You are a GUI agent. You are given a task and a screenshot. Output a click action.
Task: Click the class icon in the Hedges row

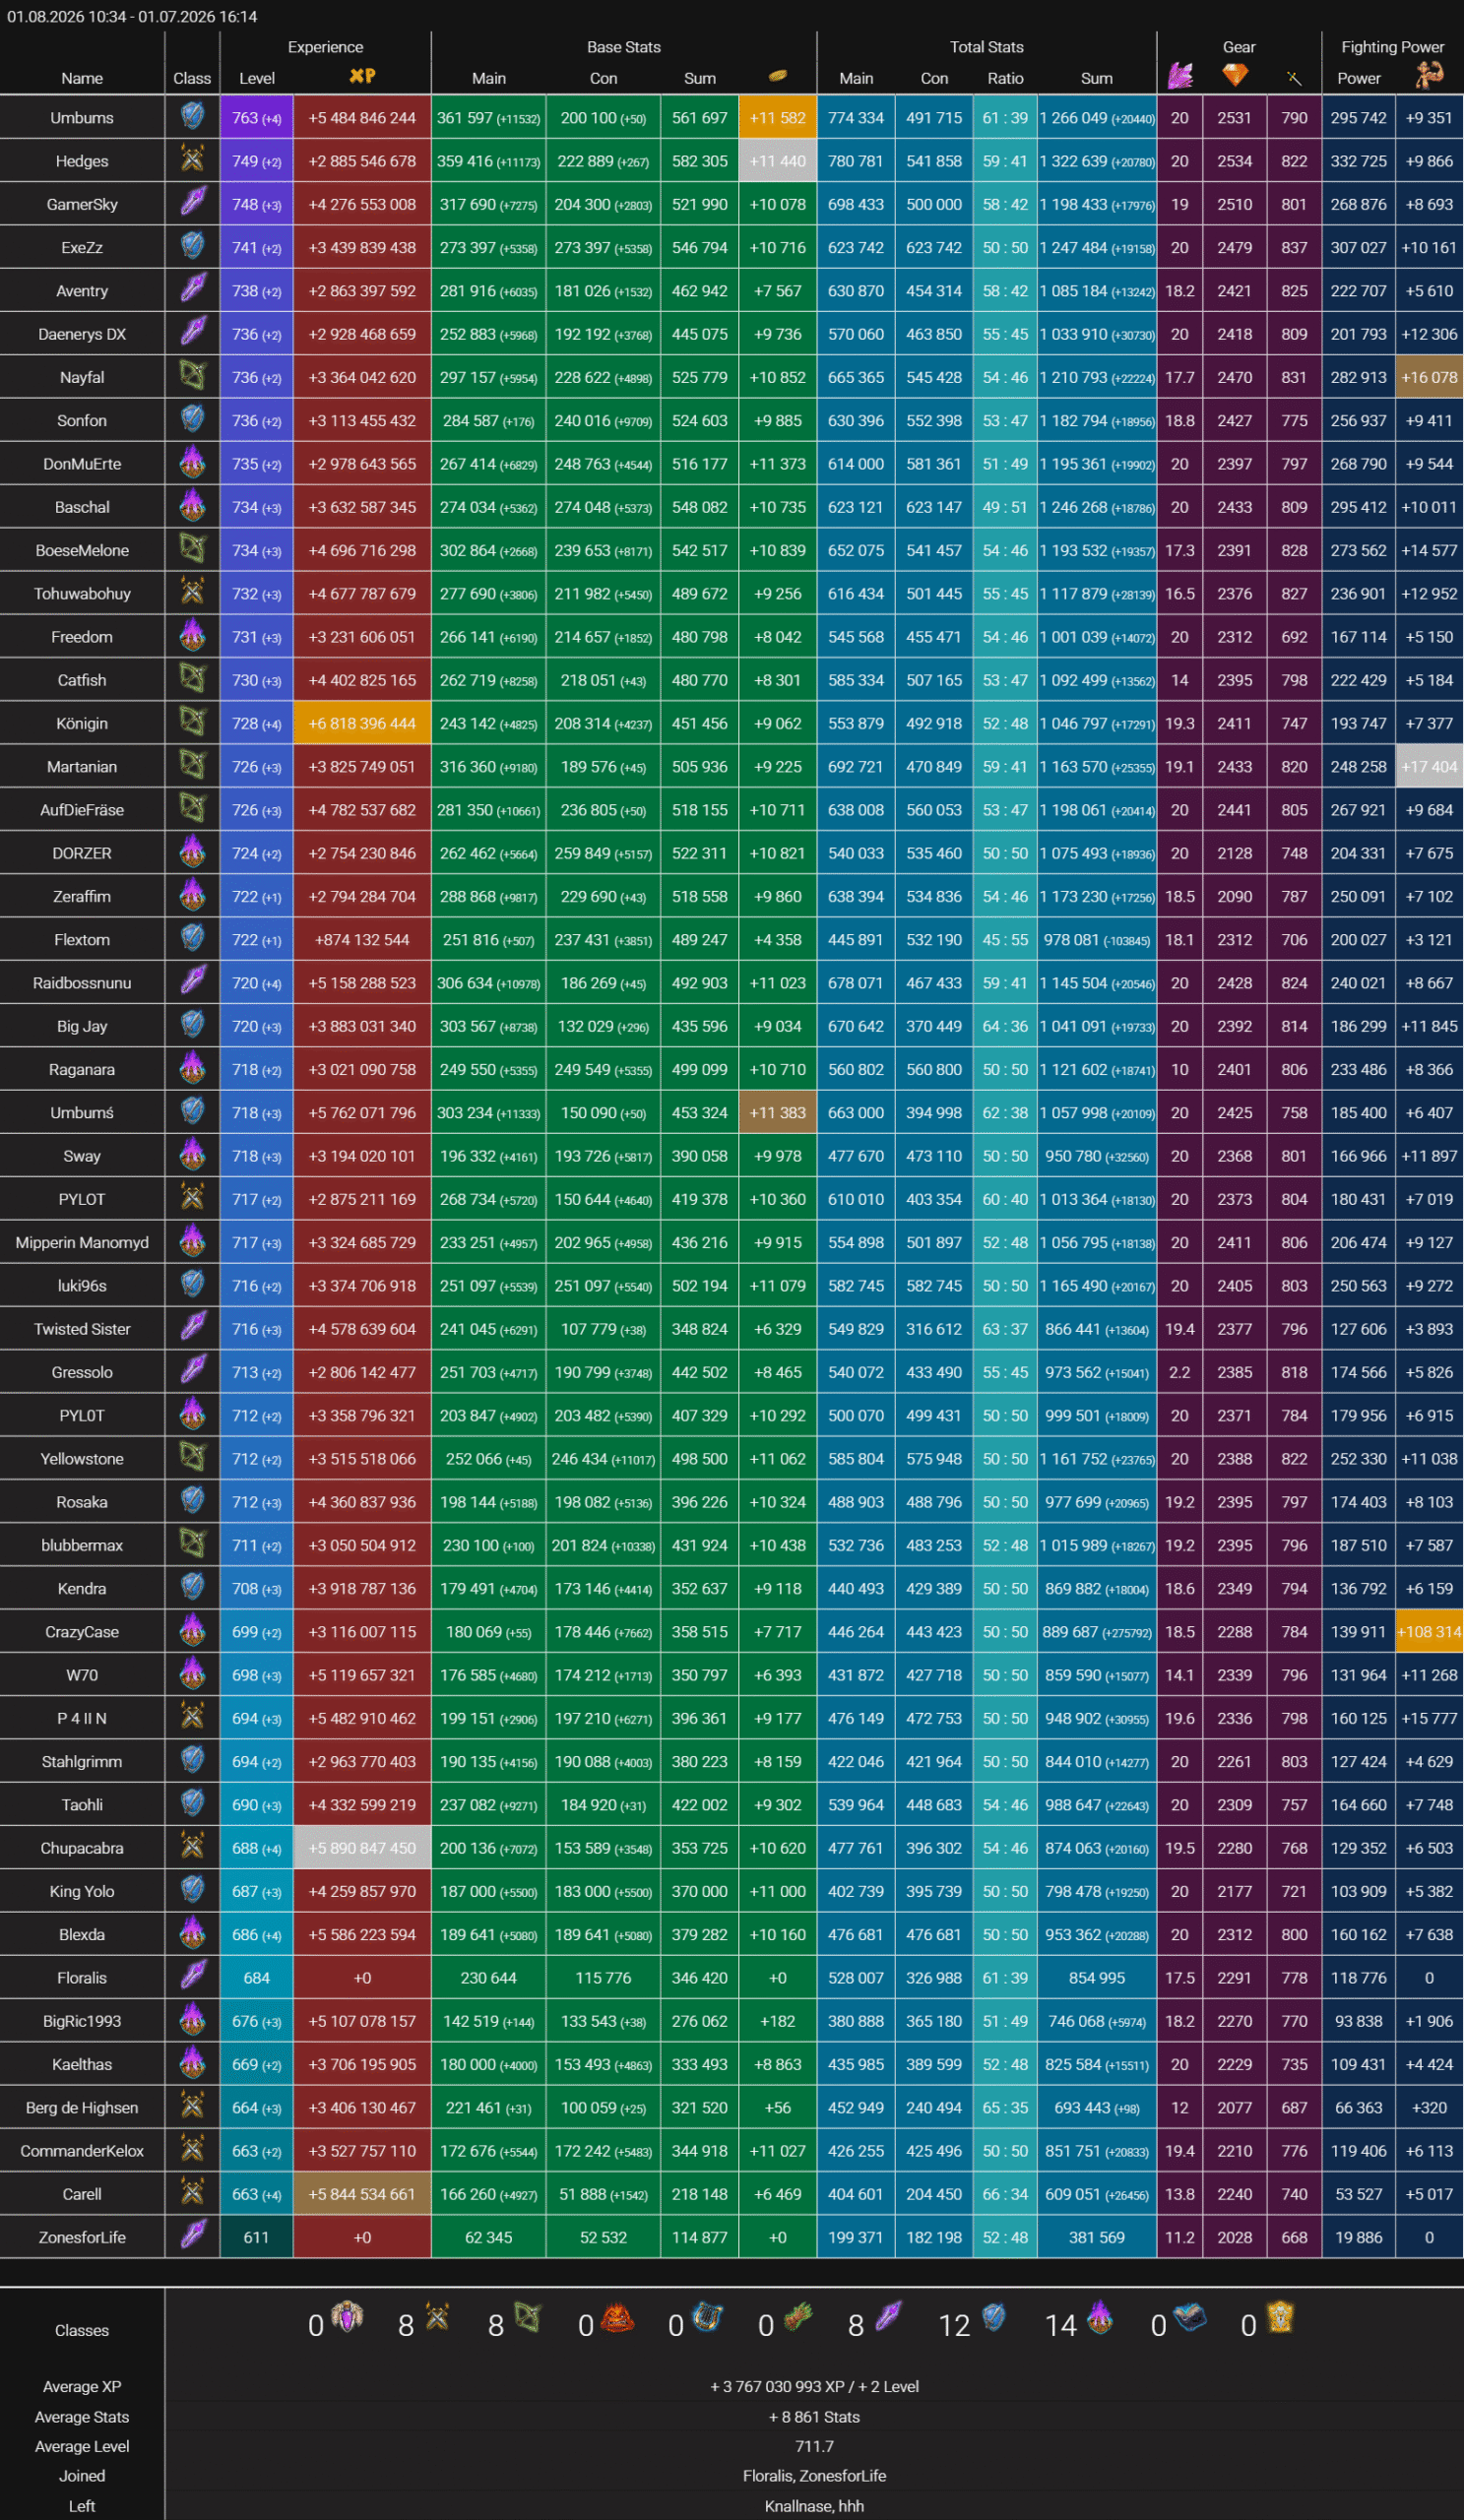(x=192, y=160)
